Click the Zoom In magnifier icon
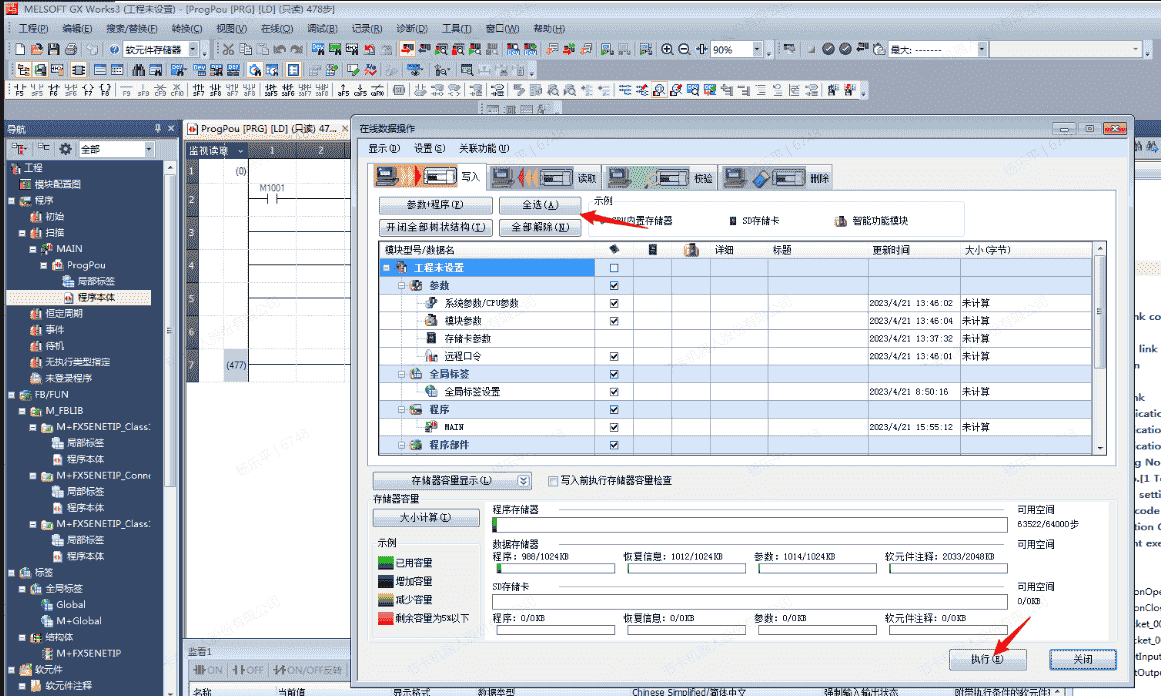 (x=667, y=49)
